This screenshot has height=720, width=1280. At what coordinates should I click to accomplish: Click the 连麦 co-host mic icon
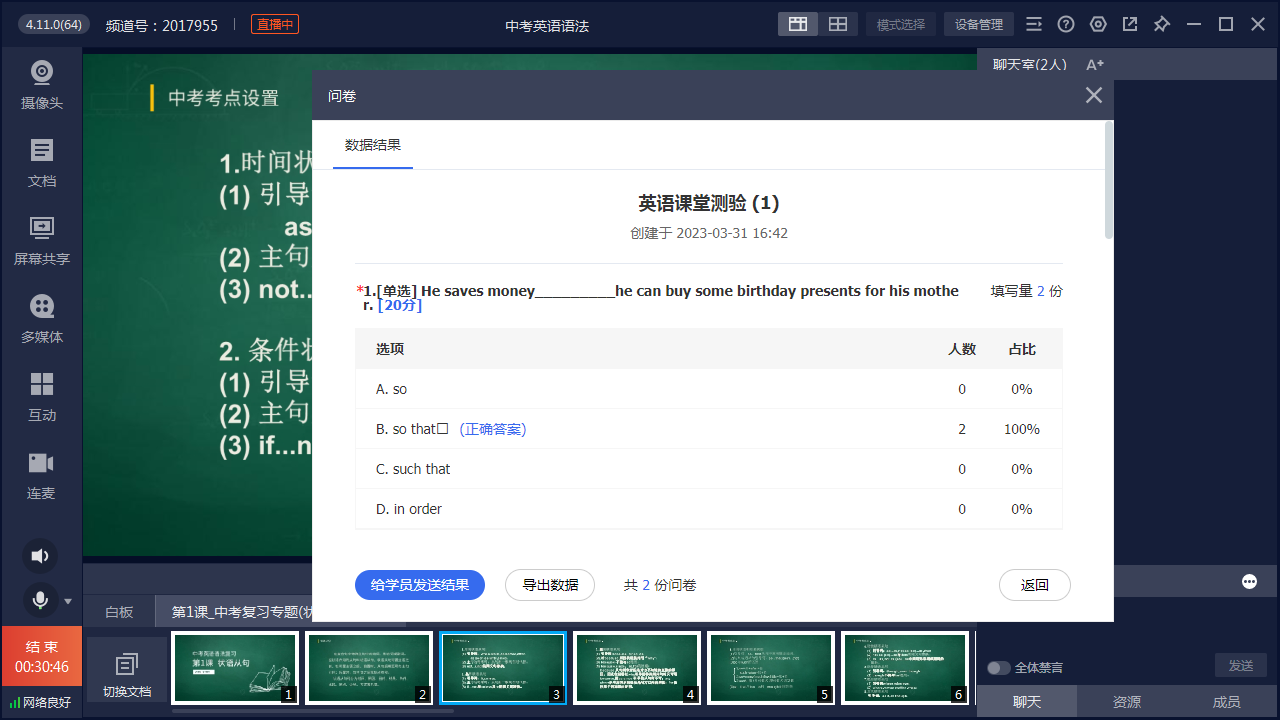41,474
